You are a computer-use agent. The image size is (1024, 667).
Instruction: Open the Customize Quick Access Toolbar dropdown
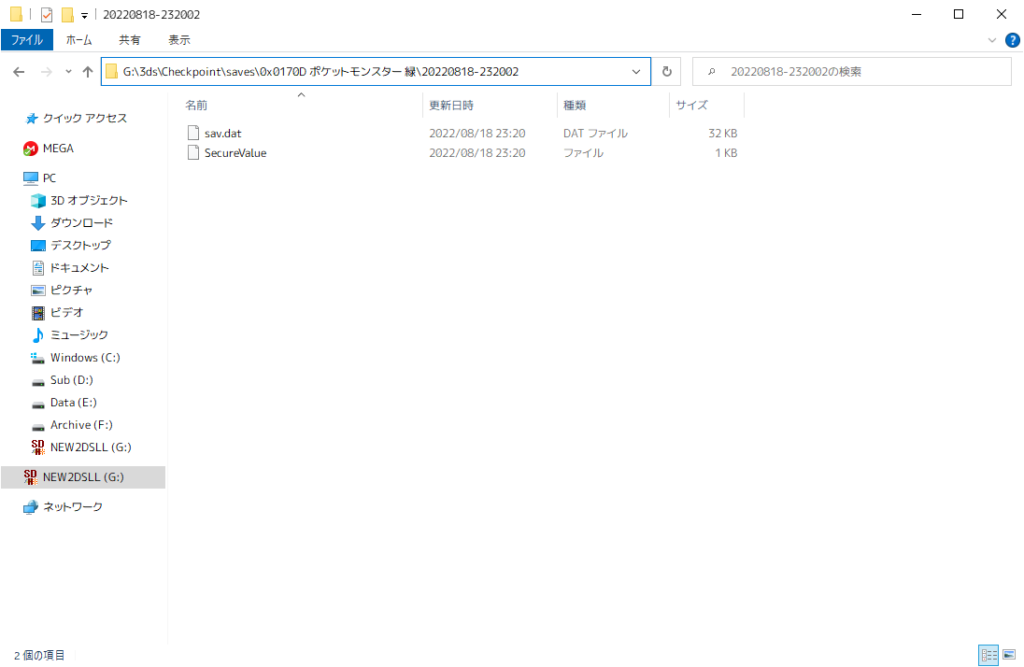click(84, 15)
